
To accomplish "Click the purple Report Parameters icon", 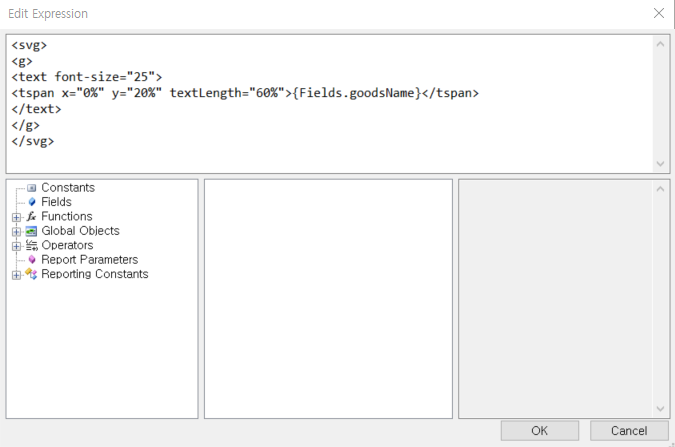I will pos(32,260).
